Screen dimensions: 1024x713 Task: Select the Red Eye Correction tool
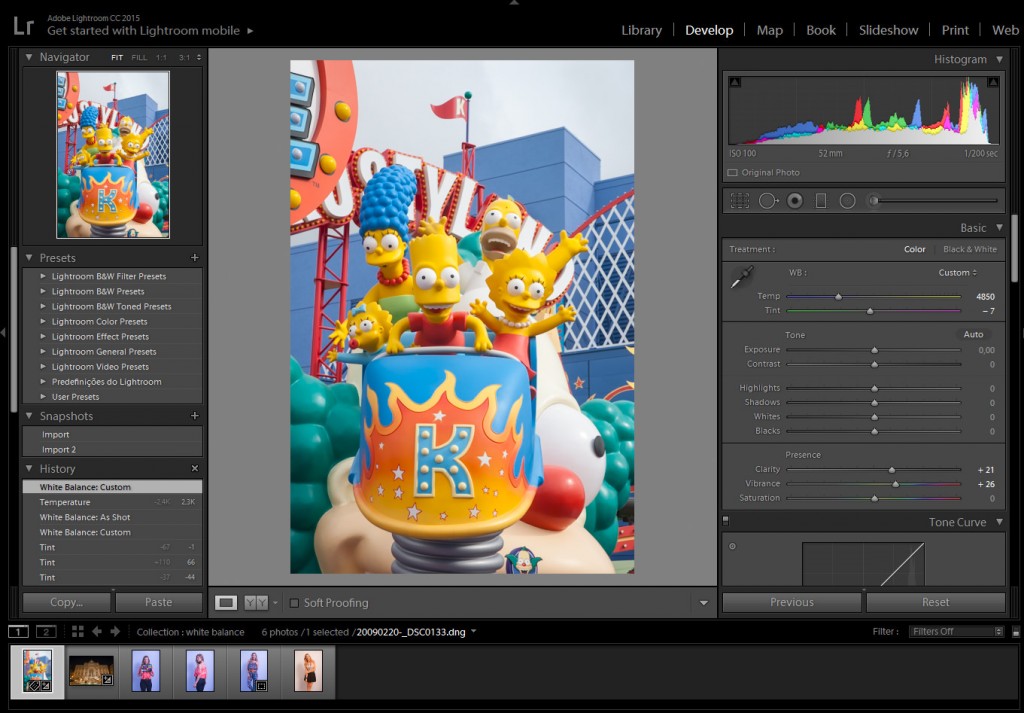(795, 200)
